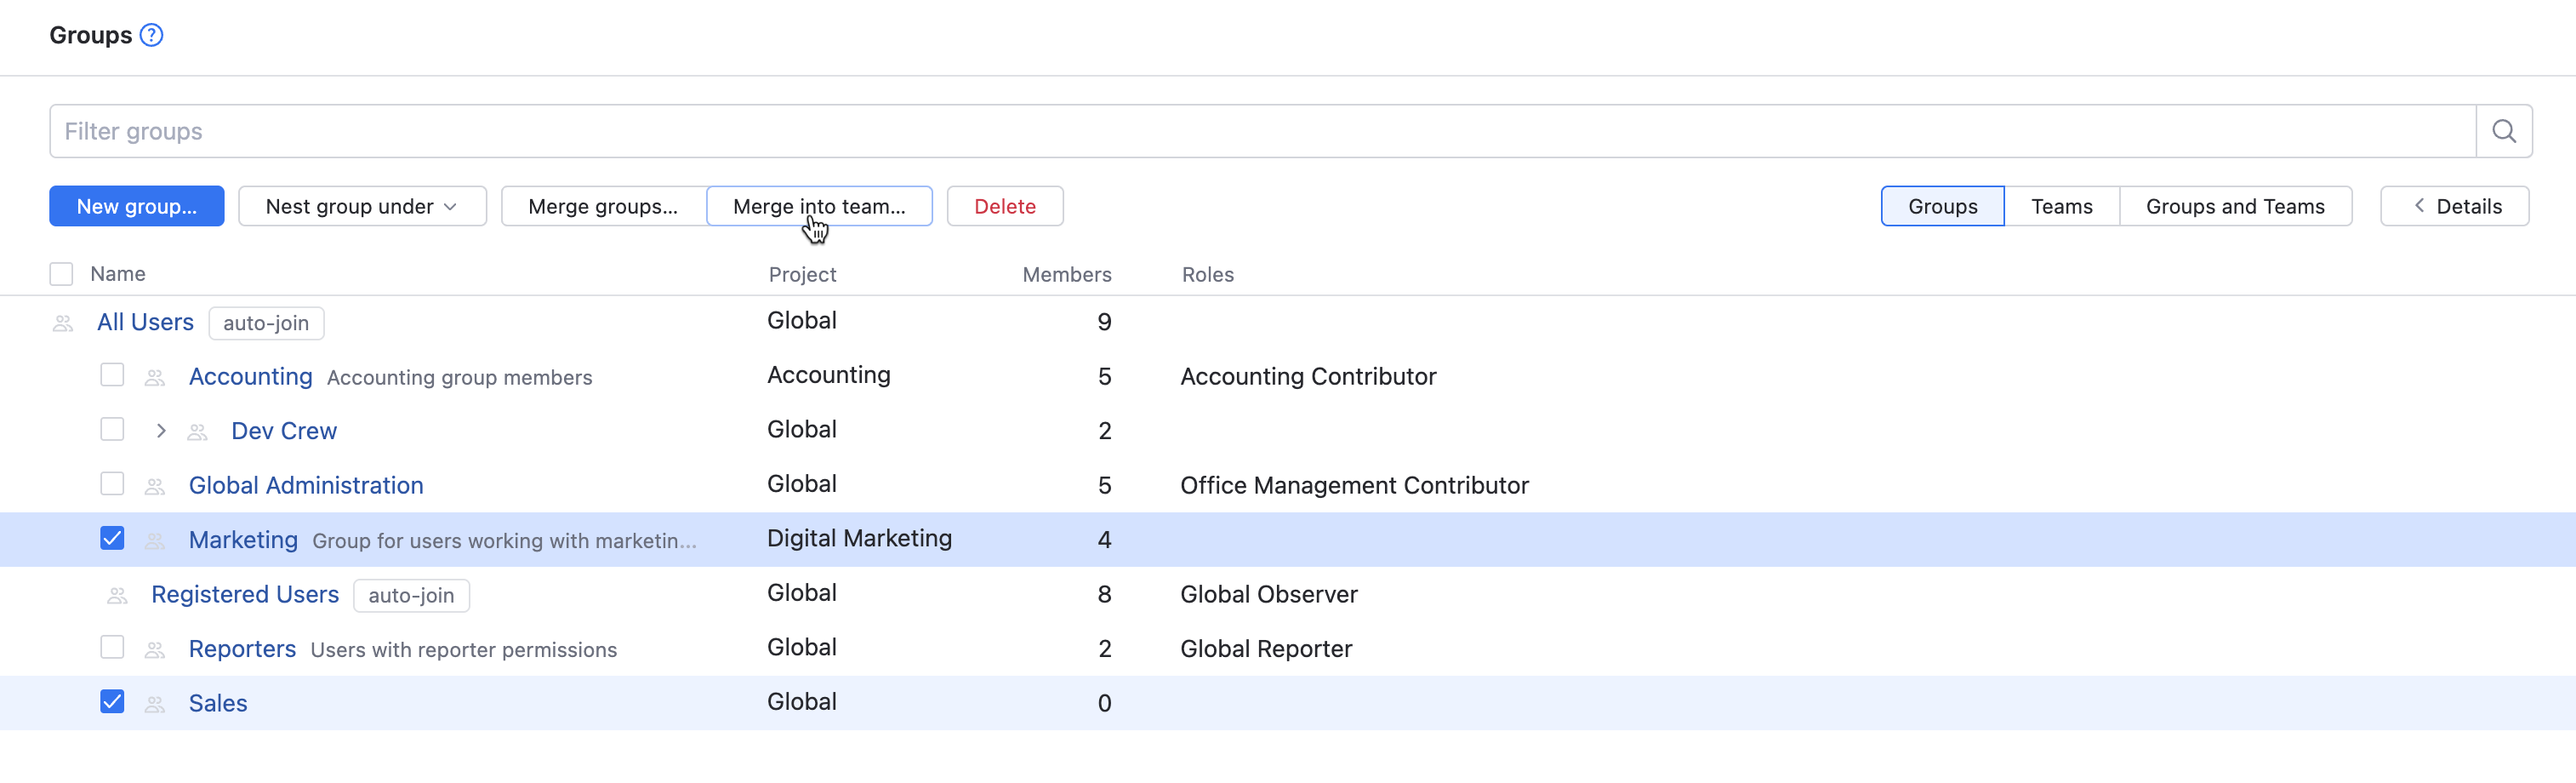Screen dimensions: 2576x783
Task: Click the search magnifier icon
Action: [x=2503, y=131]
